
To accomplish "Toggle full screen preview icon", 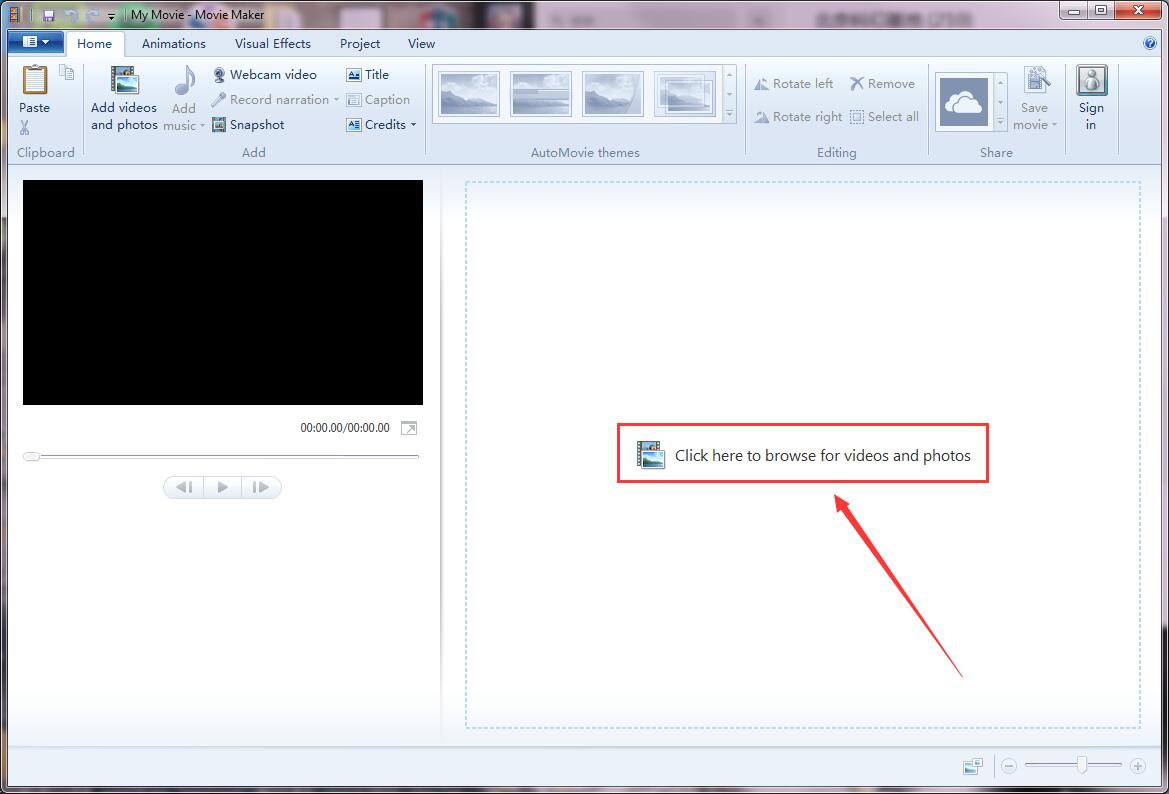I will click(x=409, y=428).
